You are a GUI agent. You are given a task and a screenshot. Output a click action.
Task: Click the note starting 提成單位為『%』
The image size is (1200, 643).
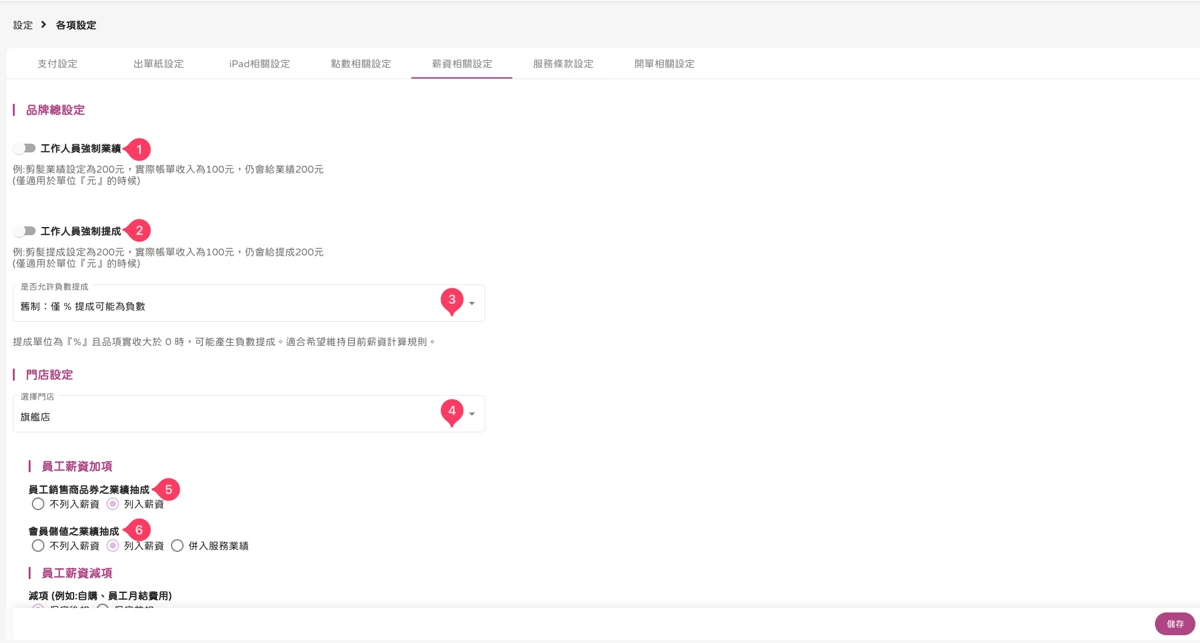coord(225,342)
